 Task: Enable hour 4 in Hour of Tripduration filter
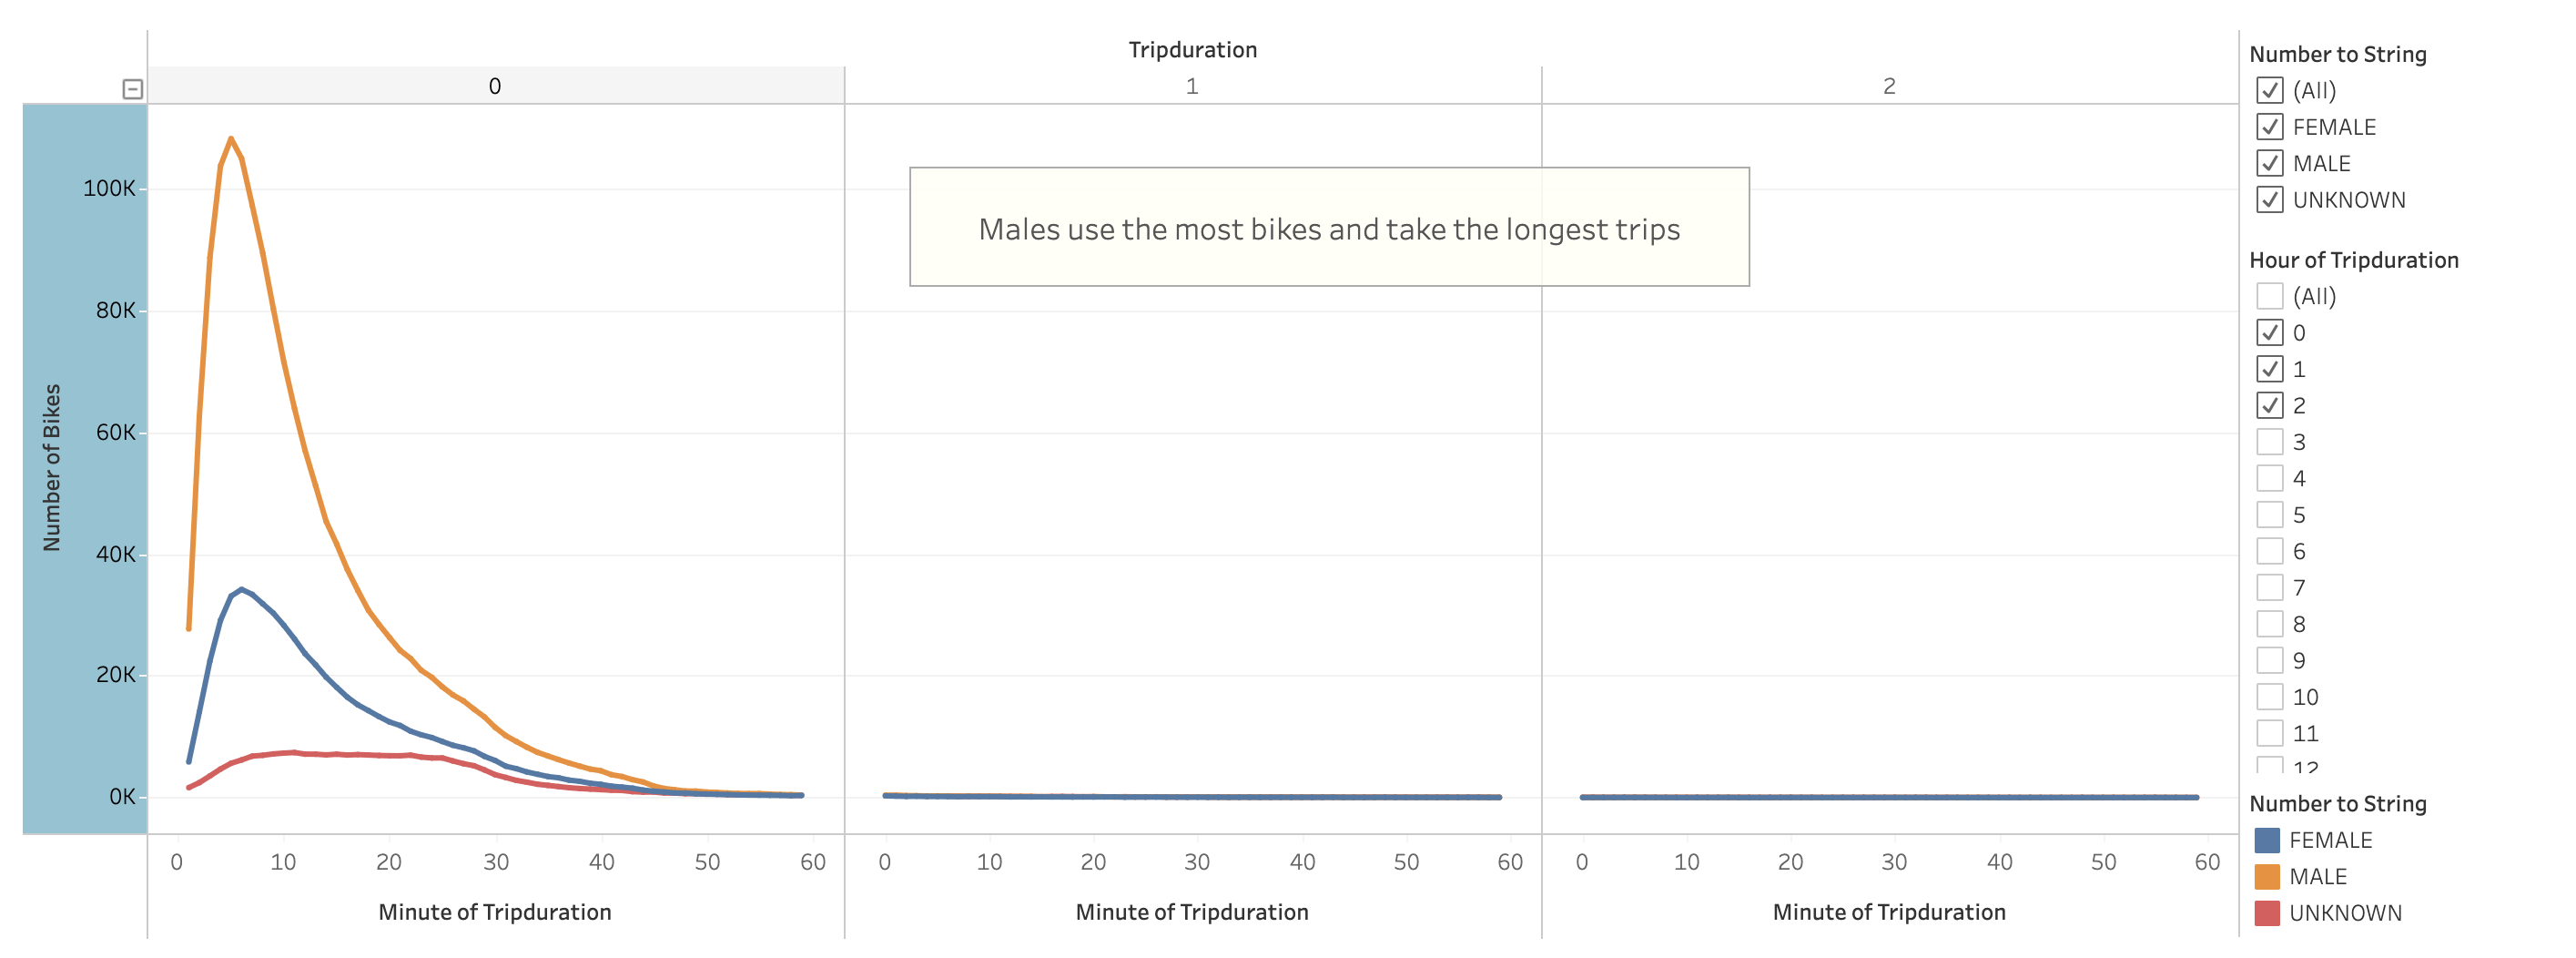[x=2273, y=478]
